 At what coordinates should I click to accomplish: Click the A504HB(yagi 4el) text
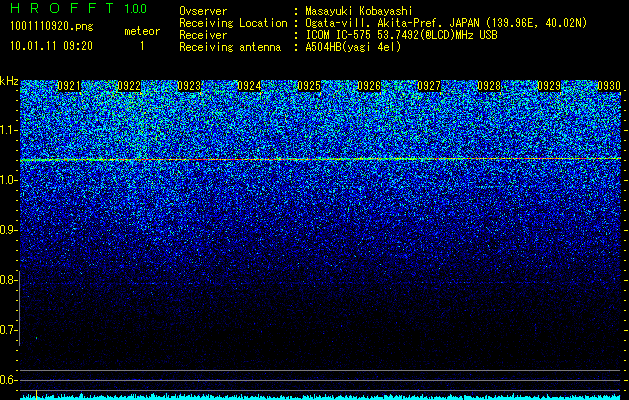coord(353,47)
